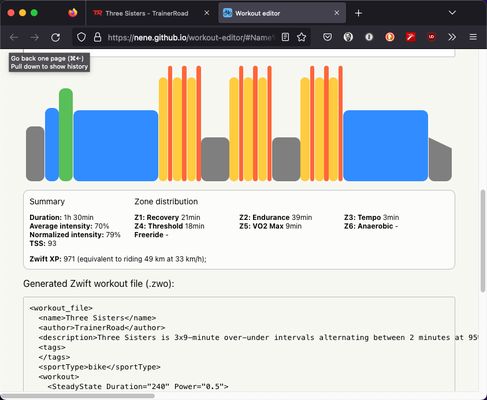Screen dimensions: 487x400
Task: Reload the page with refresh icon
Action: (55, 37)
